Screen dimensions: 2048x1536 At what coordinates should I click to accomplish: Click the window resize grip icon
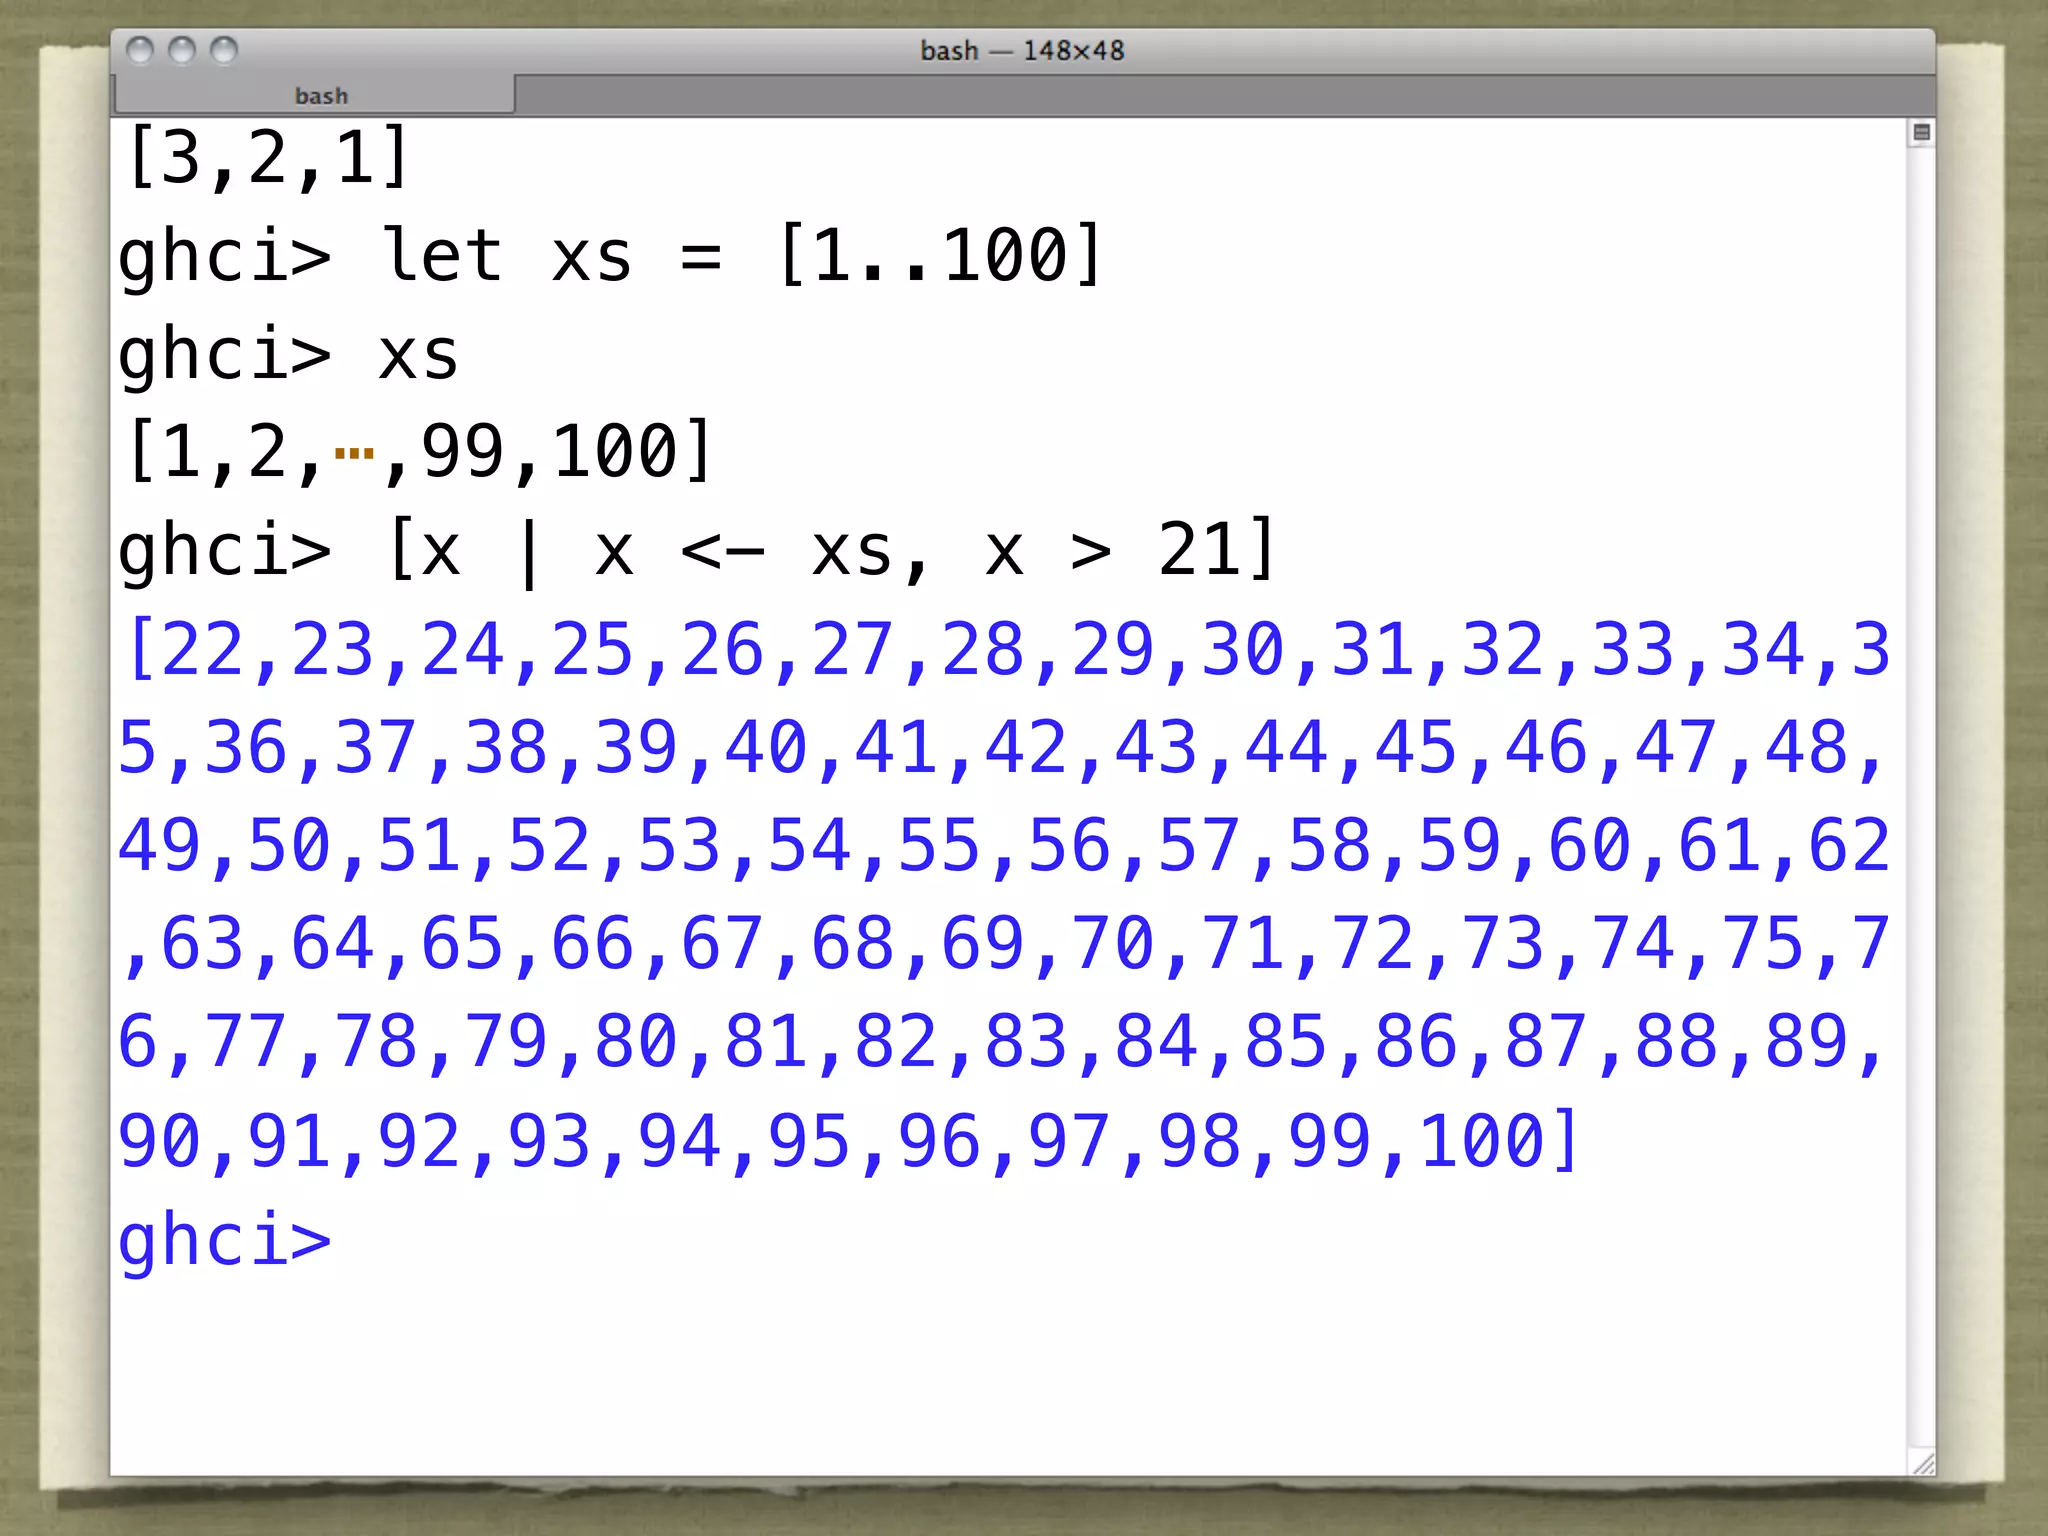pos(1921,1462)
